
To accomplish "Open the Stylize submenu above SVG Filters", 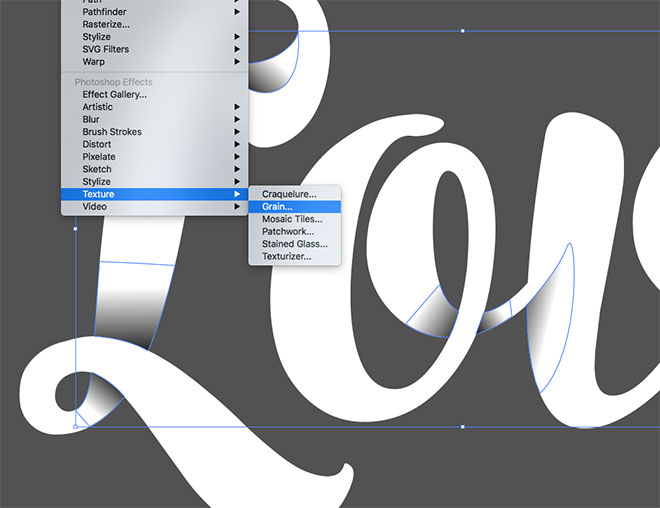I will (x=97, y=37).
